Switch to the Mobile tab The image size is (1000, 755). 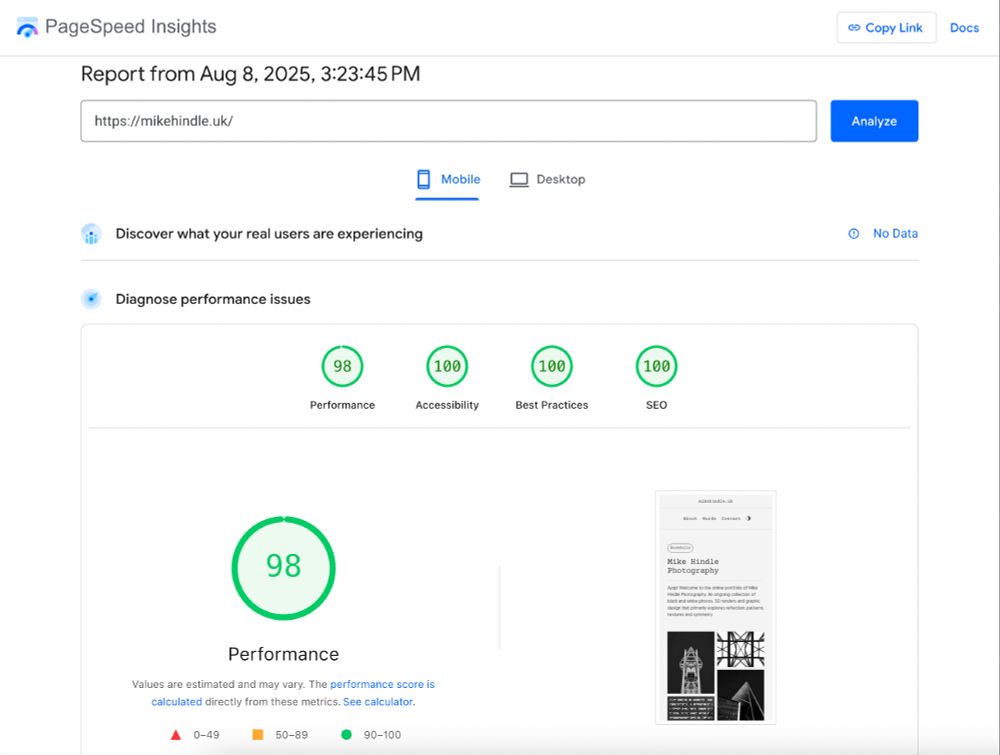click(x=447, y=180)
